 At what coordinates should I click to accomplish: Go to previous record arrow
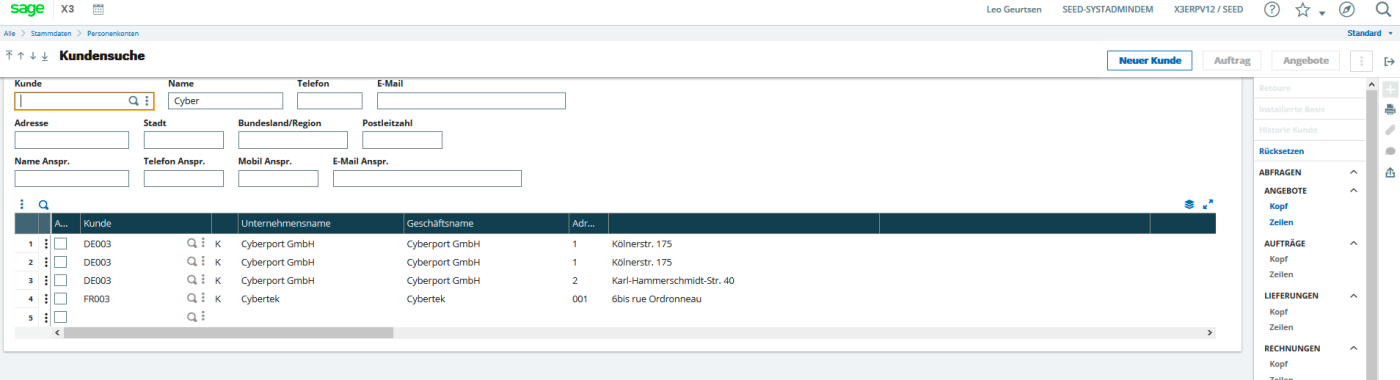point(20,56)
